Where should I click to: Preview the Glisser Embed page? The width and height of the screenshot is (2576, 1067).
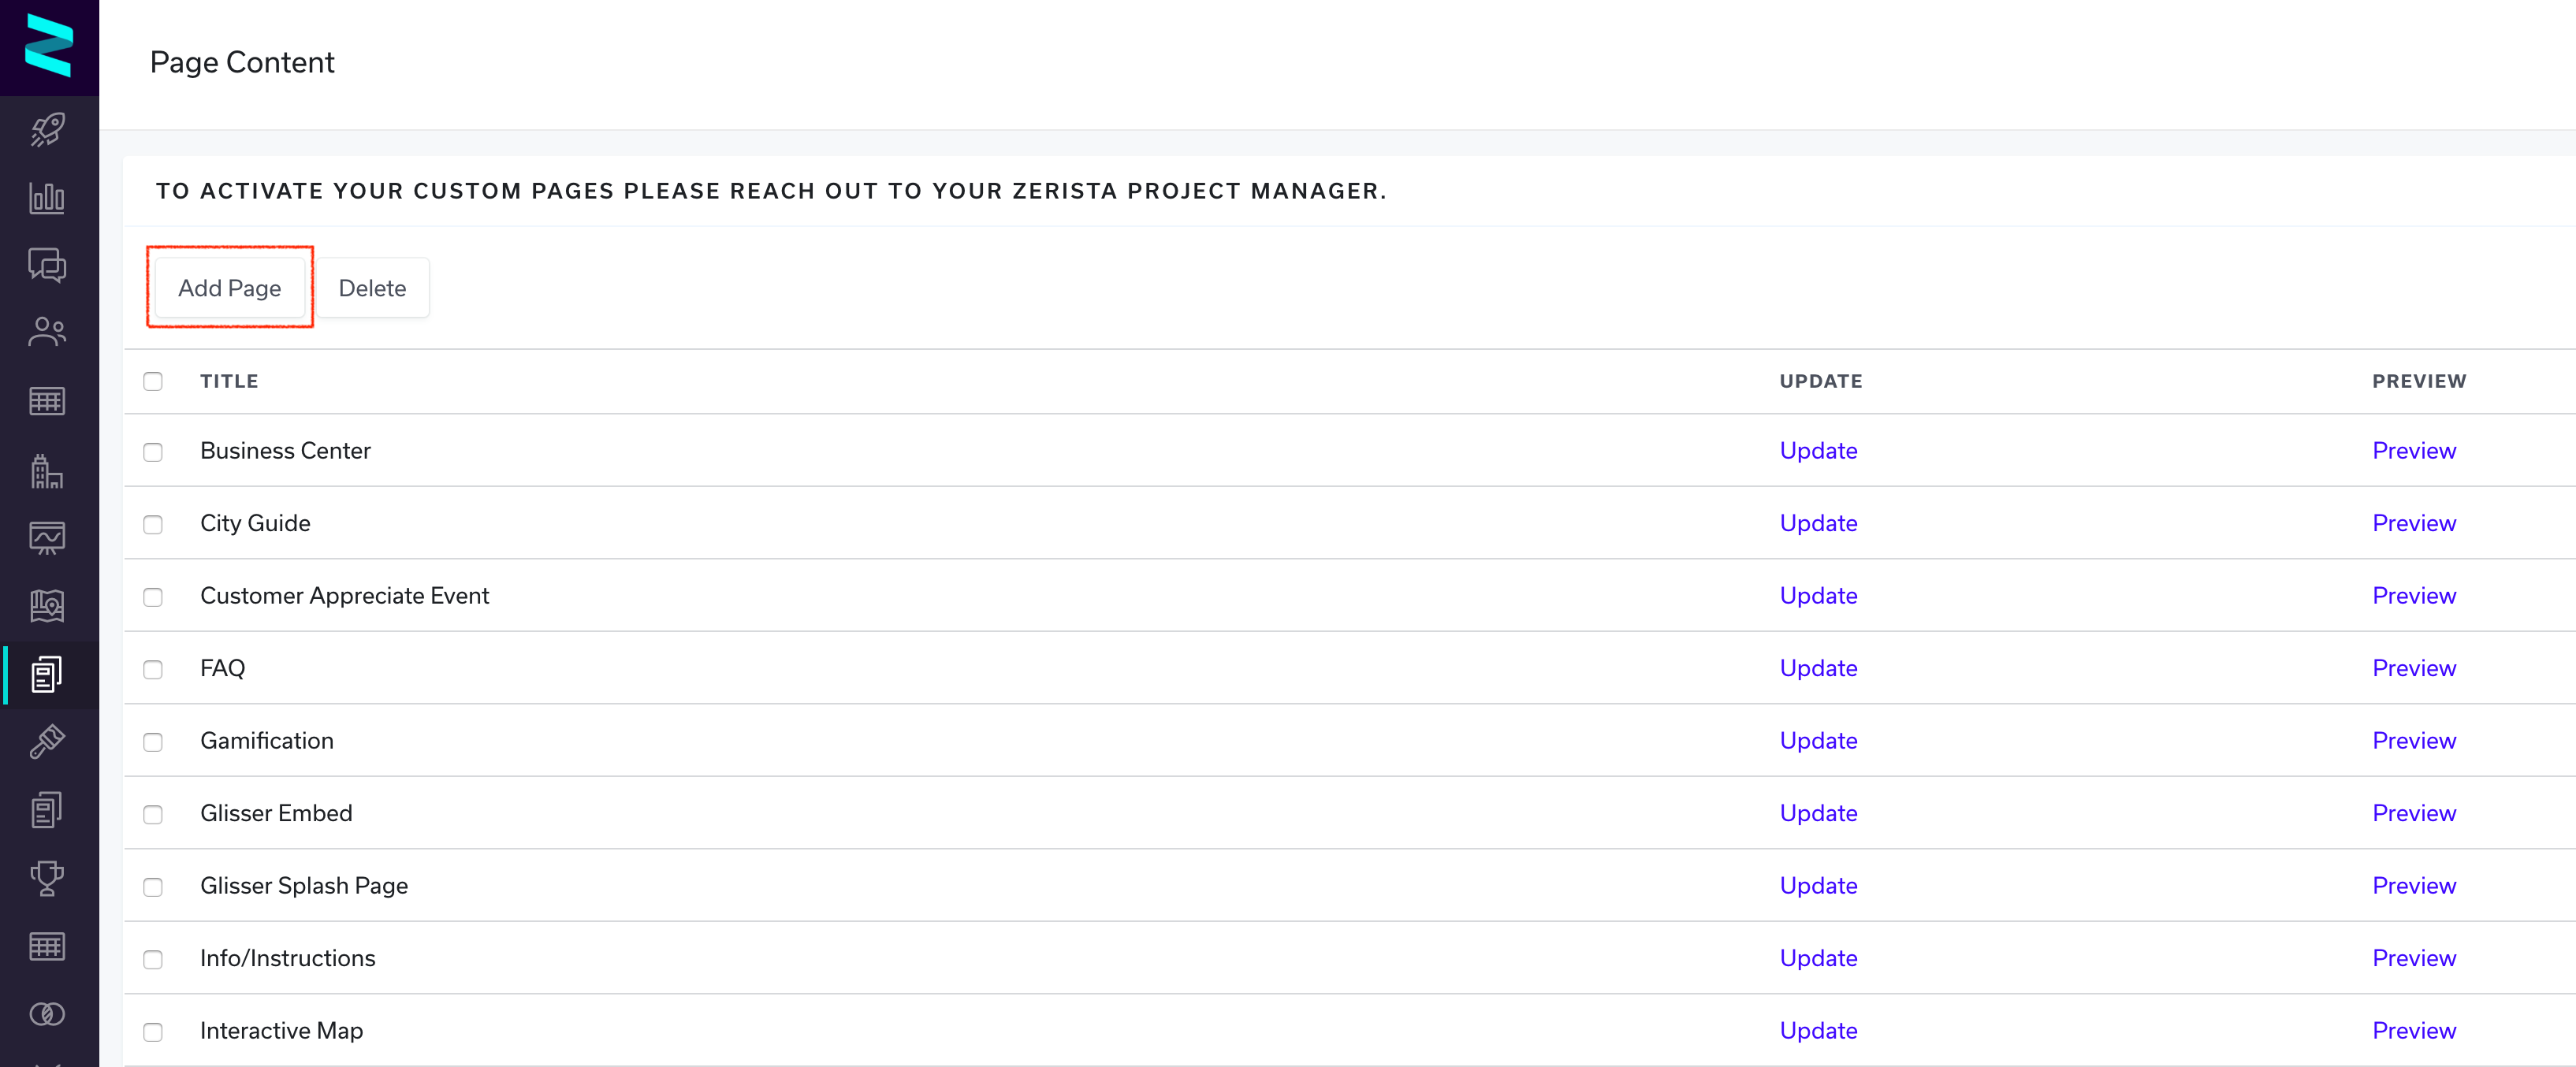(2414, 813)
